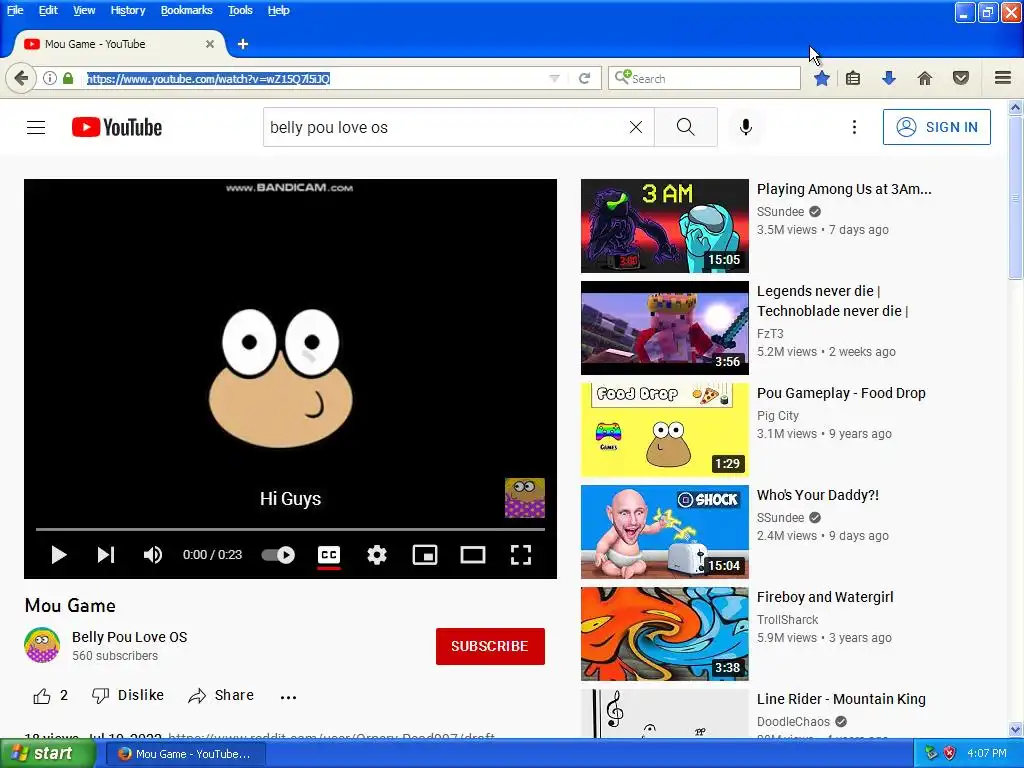The width and height of the screenshot is (1024, 768).
Task: Open the File menu
Action: (15, 10)
